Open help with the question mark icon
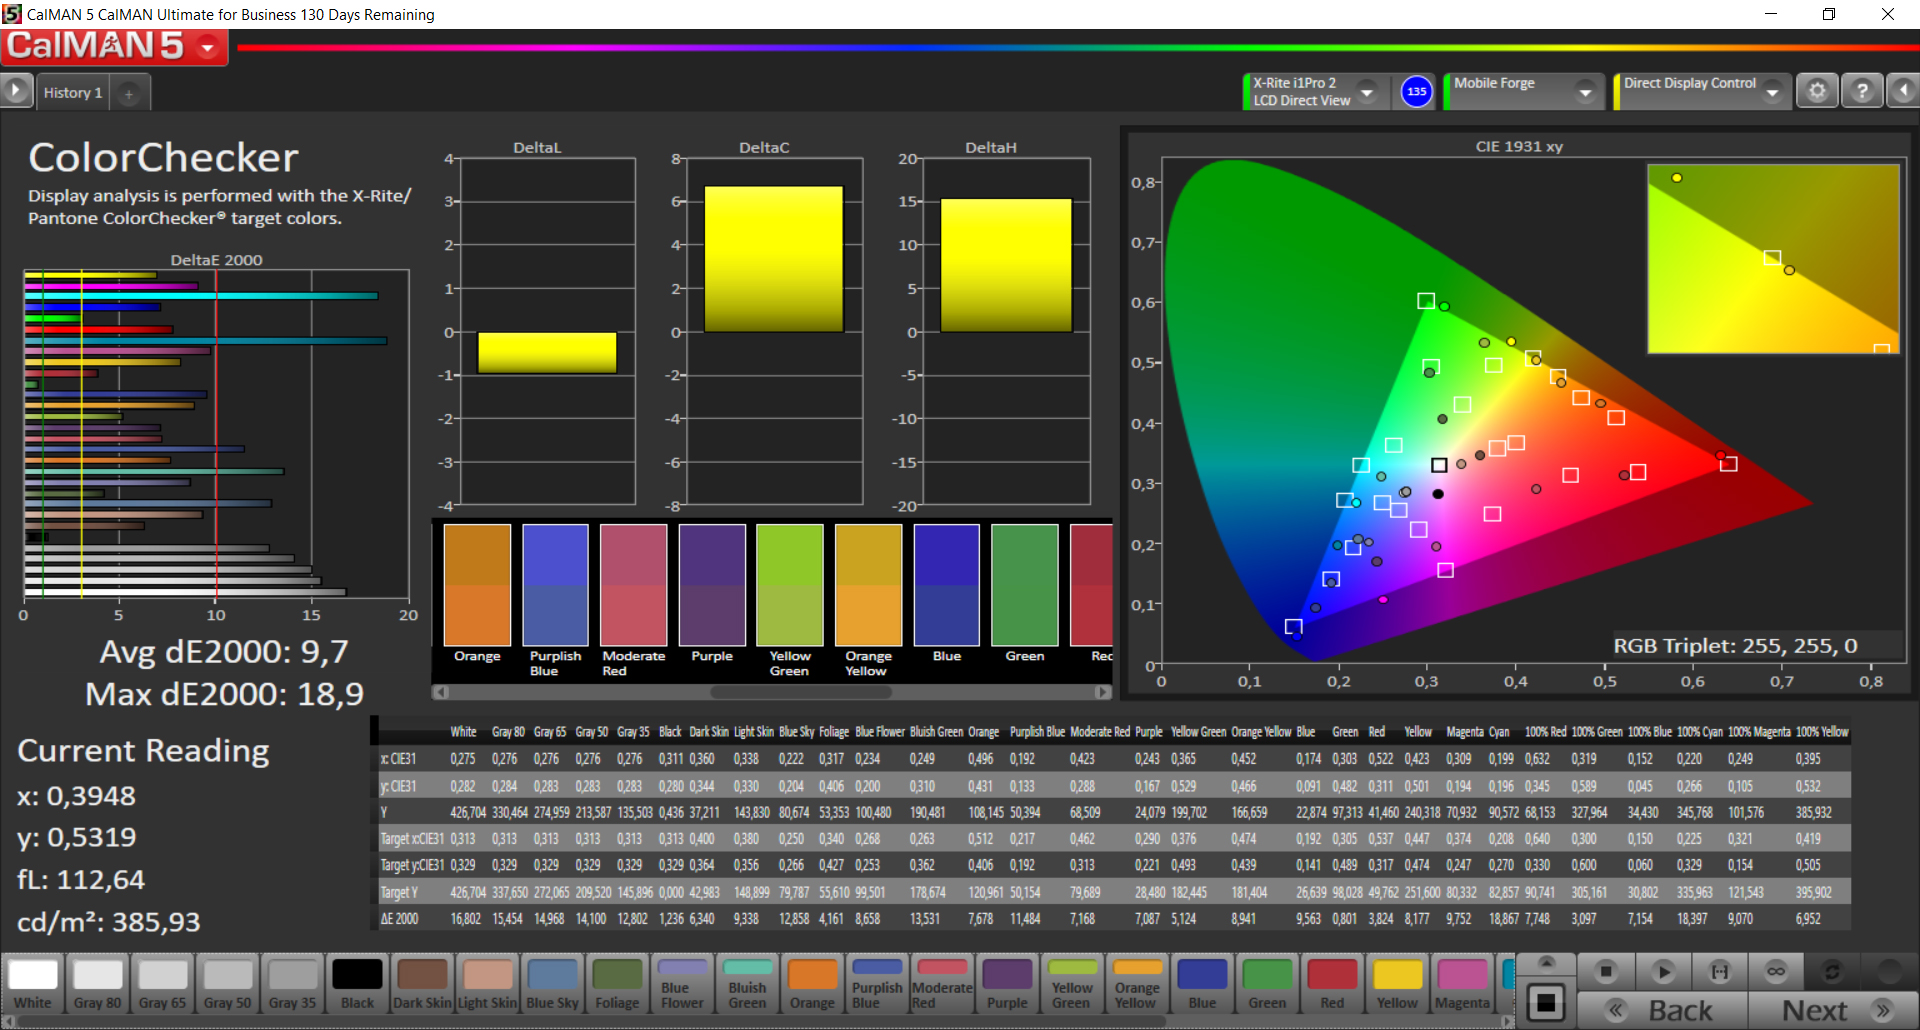Screen dimensions: 1920x1030 1861,92
